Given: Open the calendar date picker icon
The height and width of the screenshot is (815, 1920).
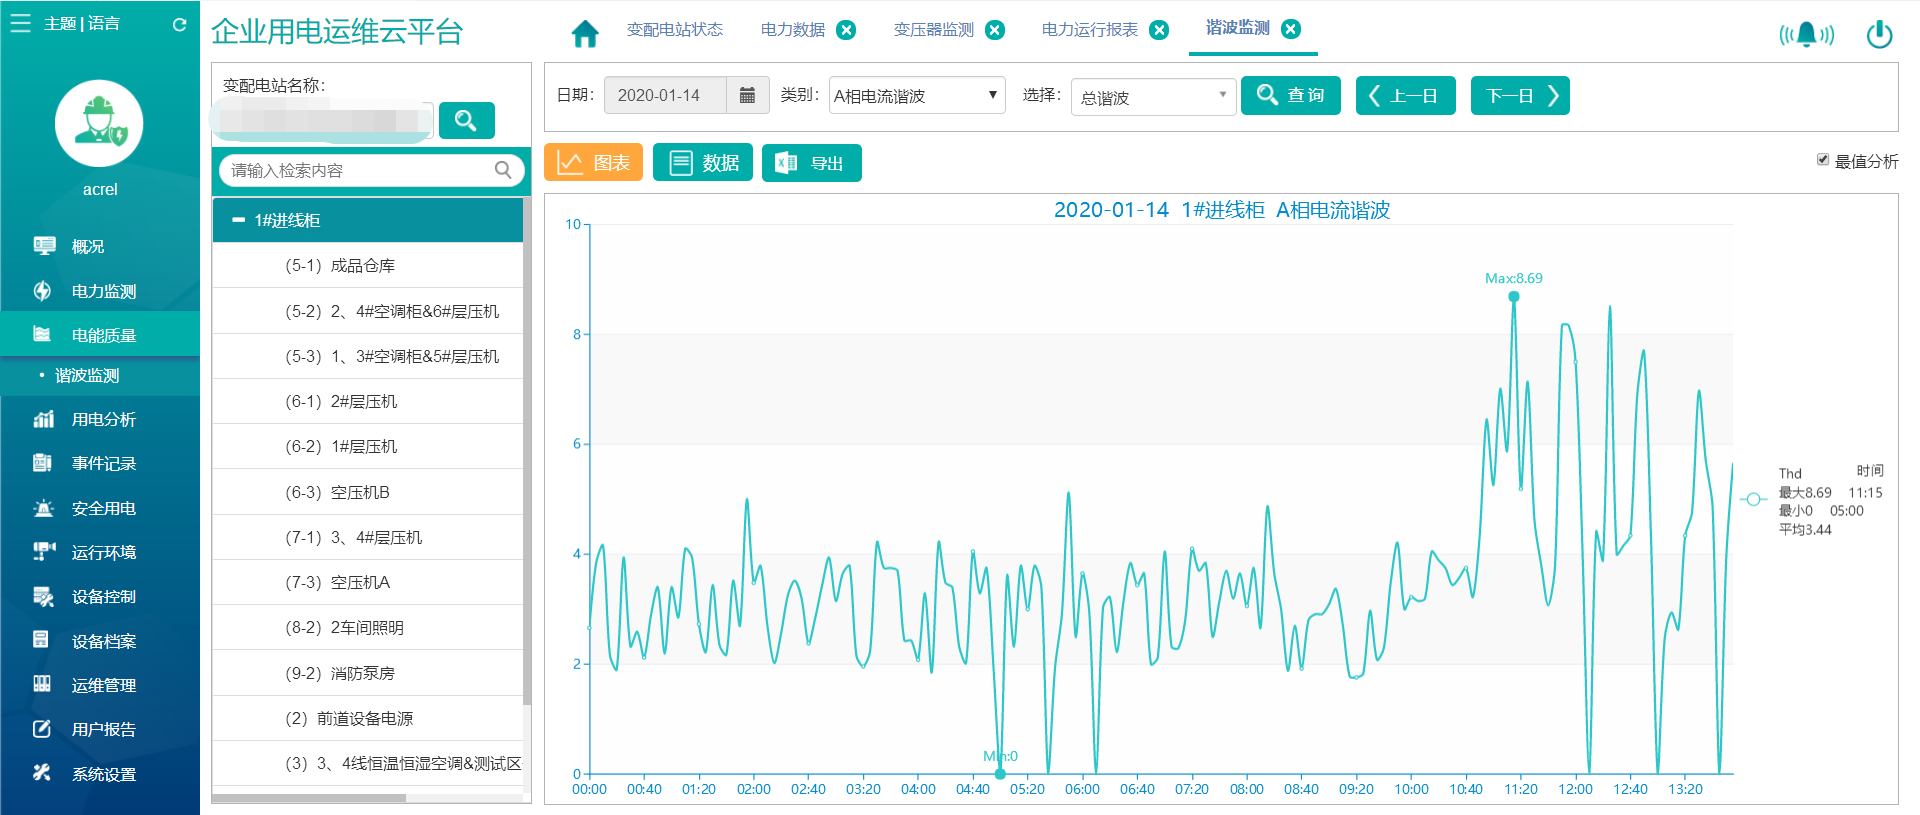Looking at the screenshot, I should click(747, 95).
